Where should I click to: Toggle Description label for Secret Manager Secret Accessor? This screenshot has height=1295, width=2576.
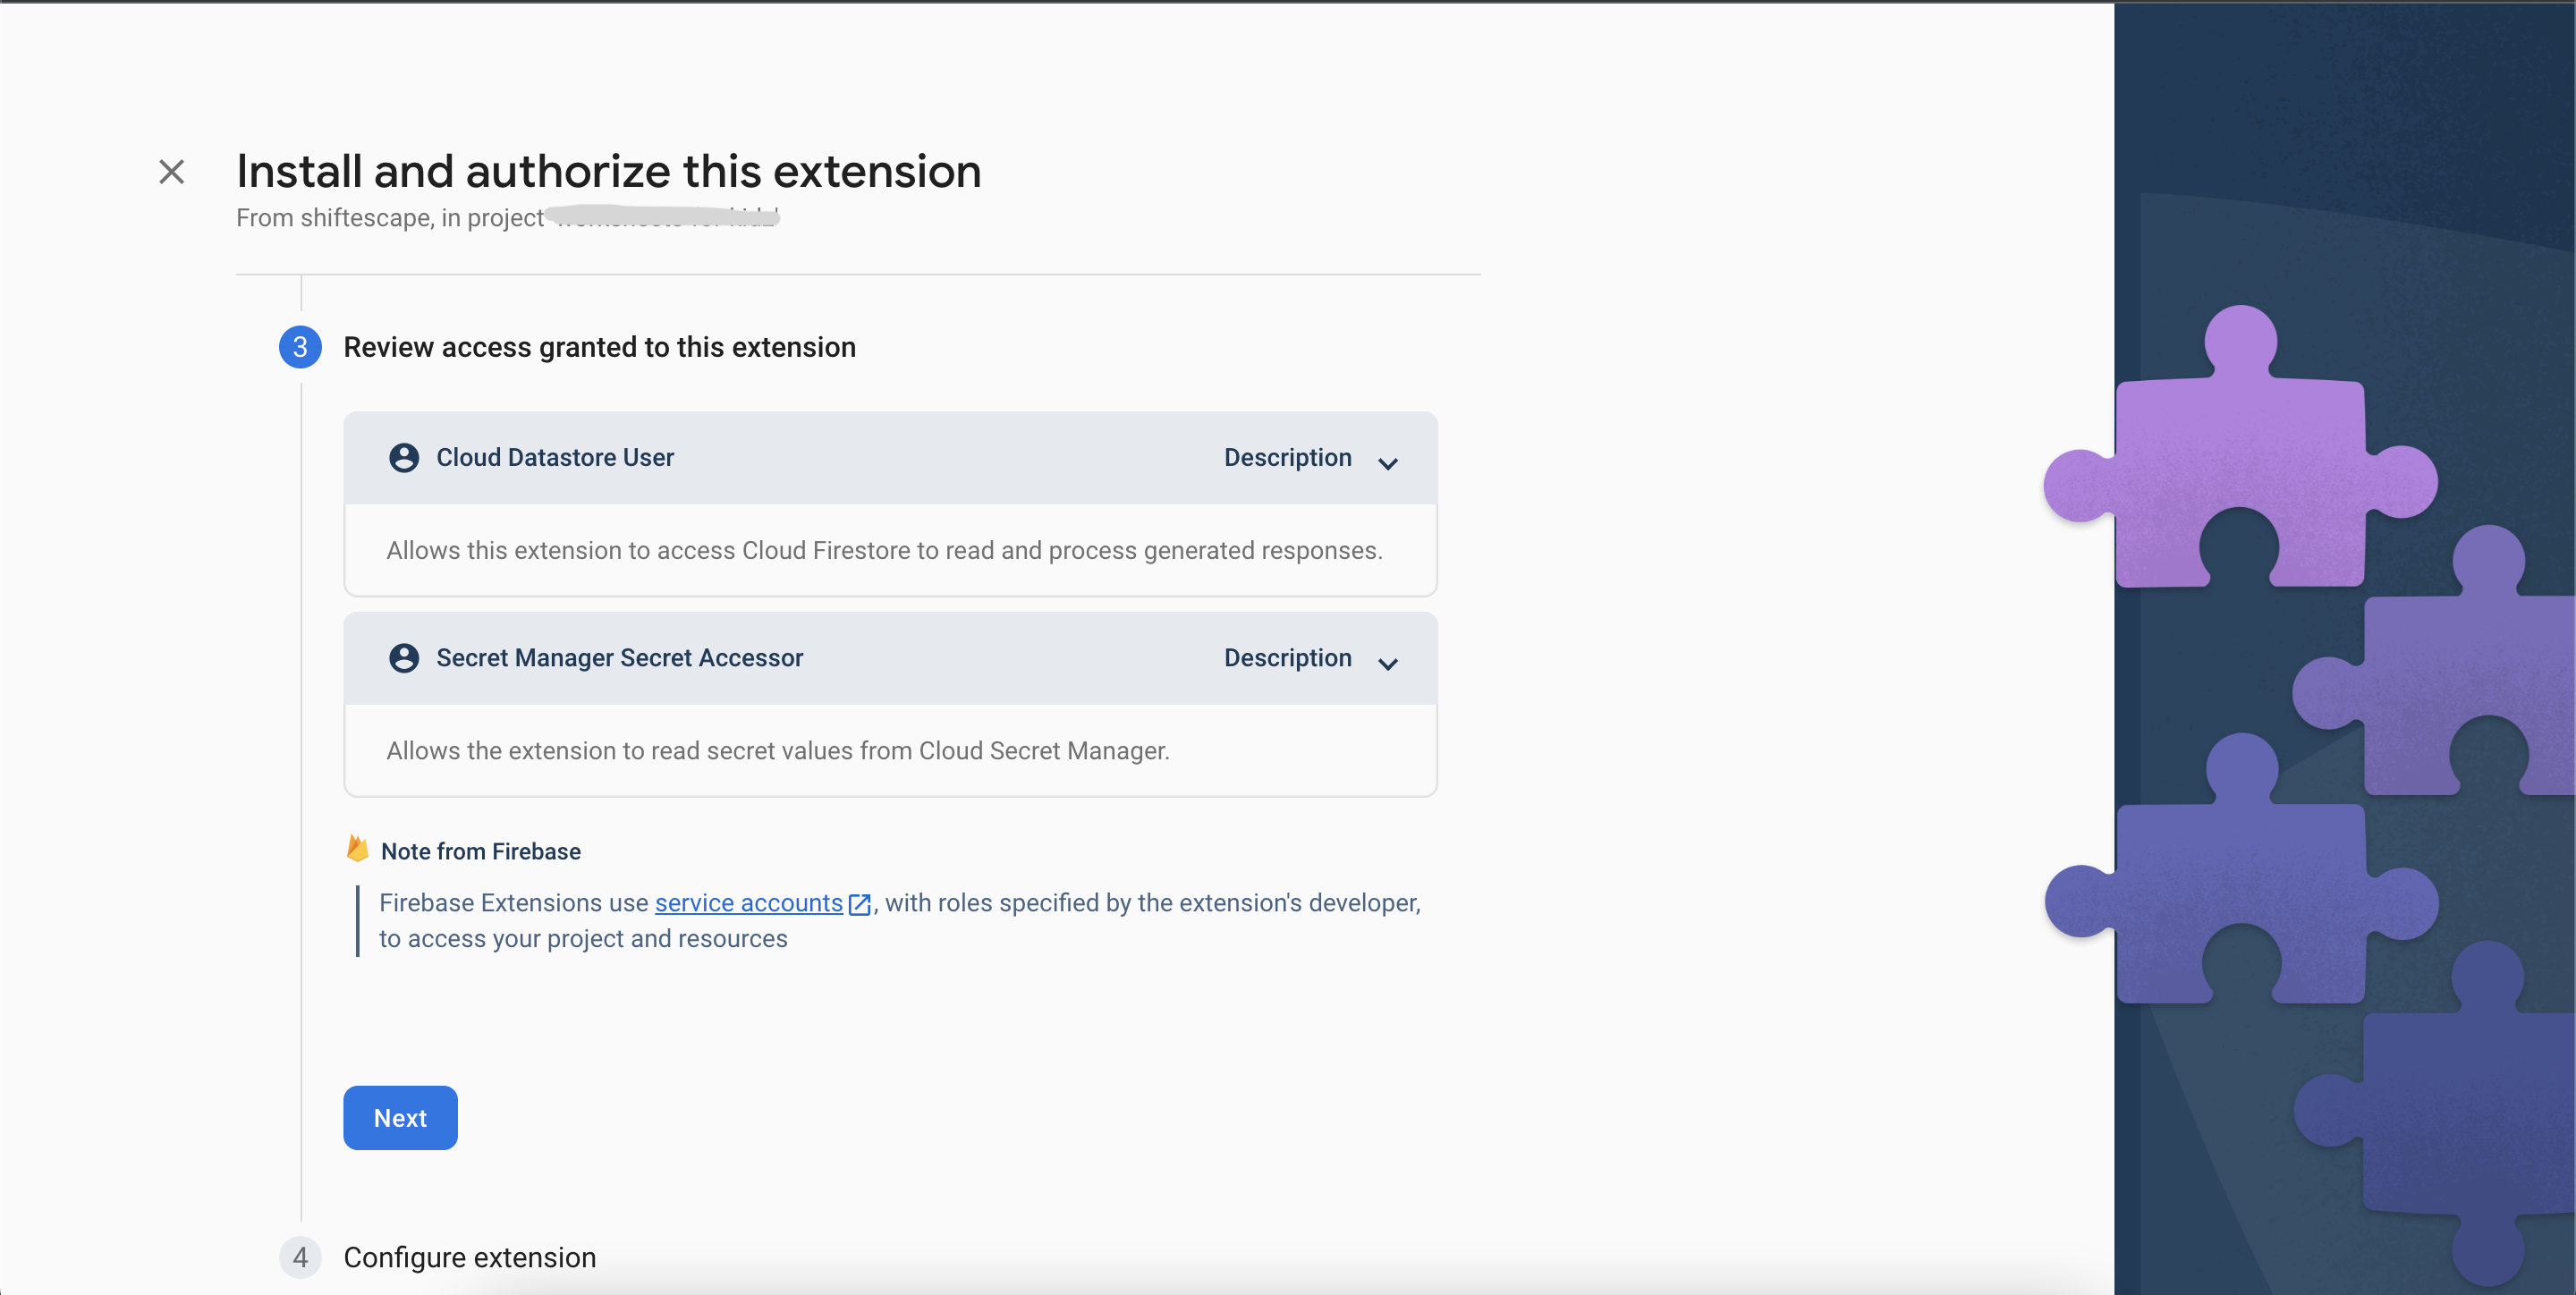click(1288, 658)
